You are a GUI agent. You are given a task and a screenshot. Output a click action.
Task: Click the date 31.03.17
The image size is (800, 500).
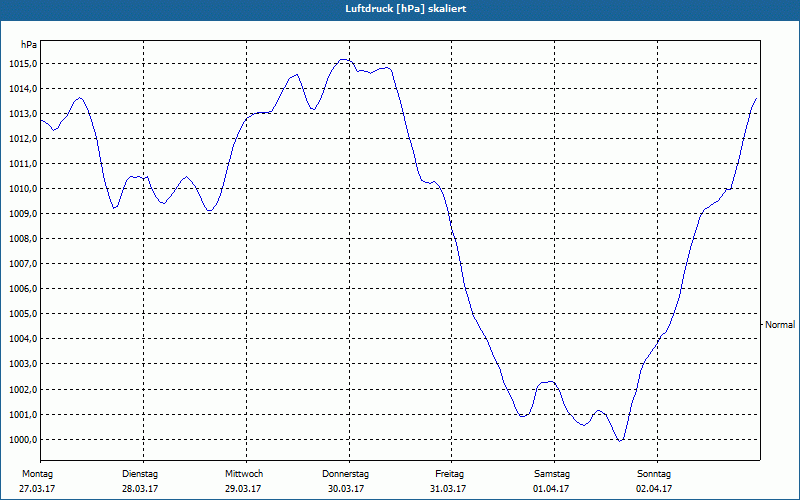tap(448, 489)
